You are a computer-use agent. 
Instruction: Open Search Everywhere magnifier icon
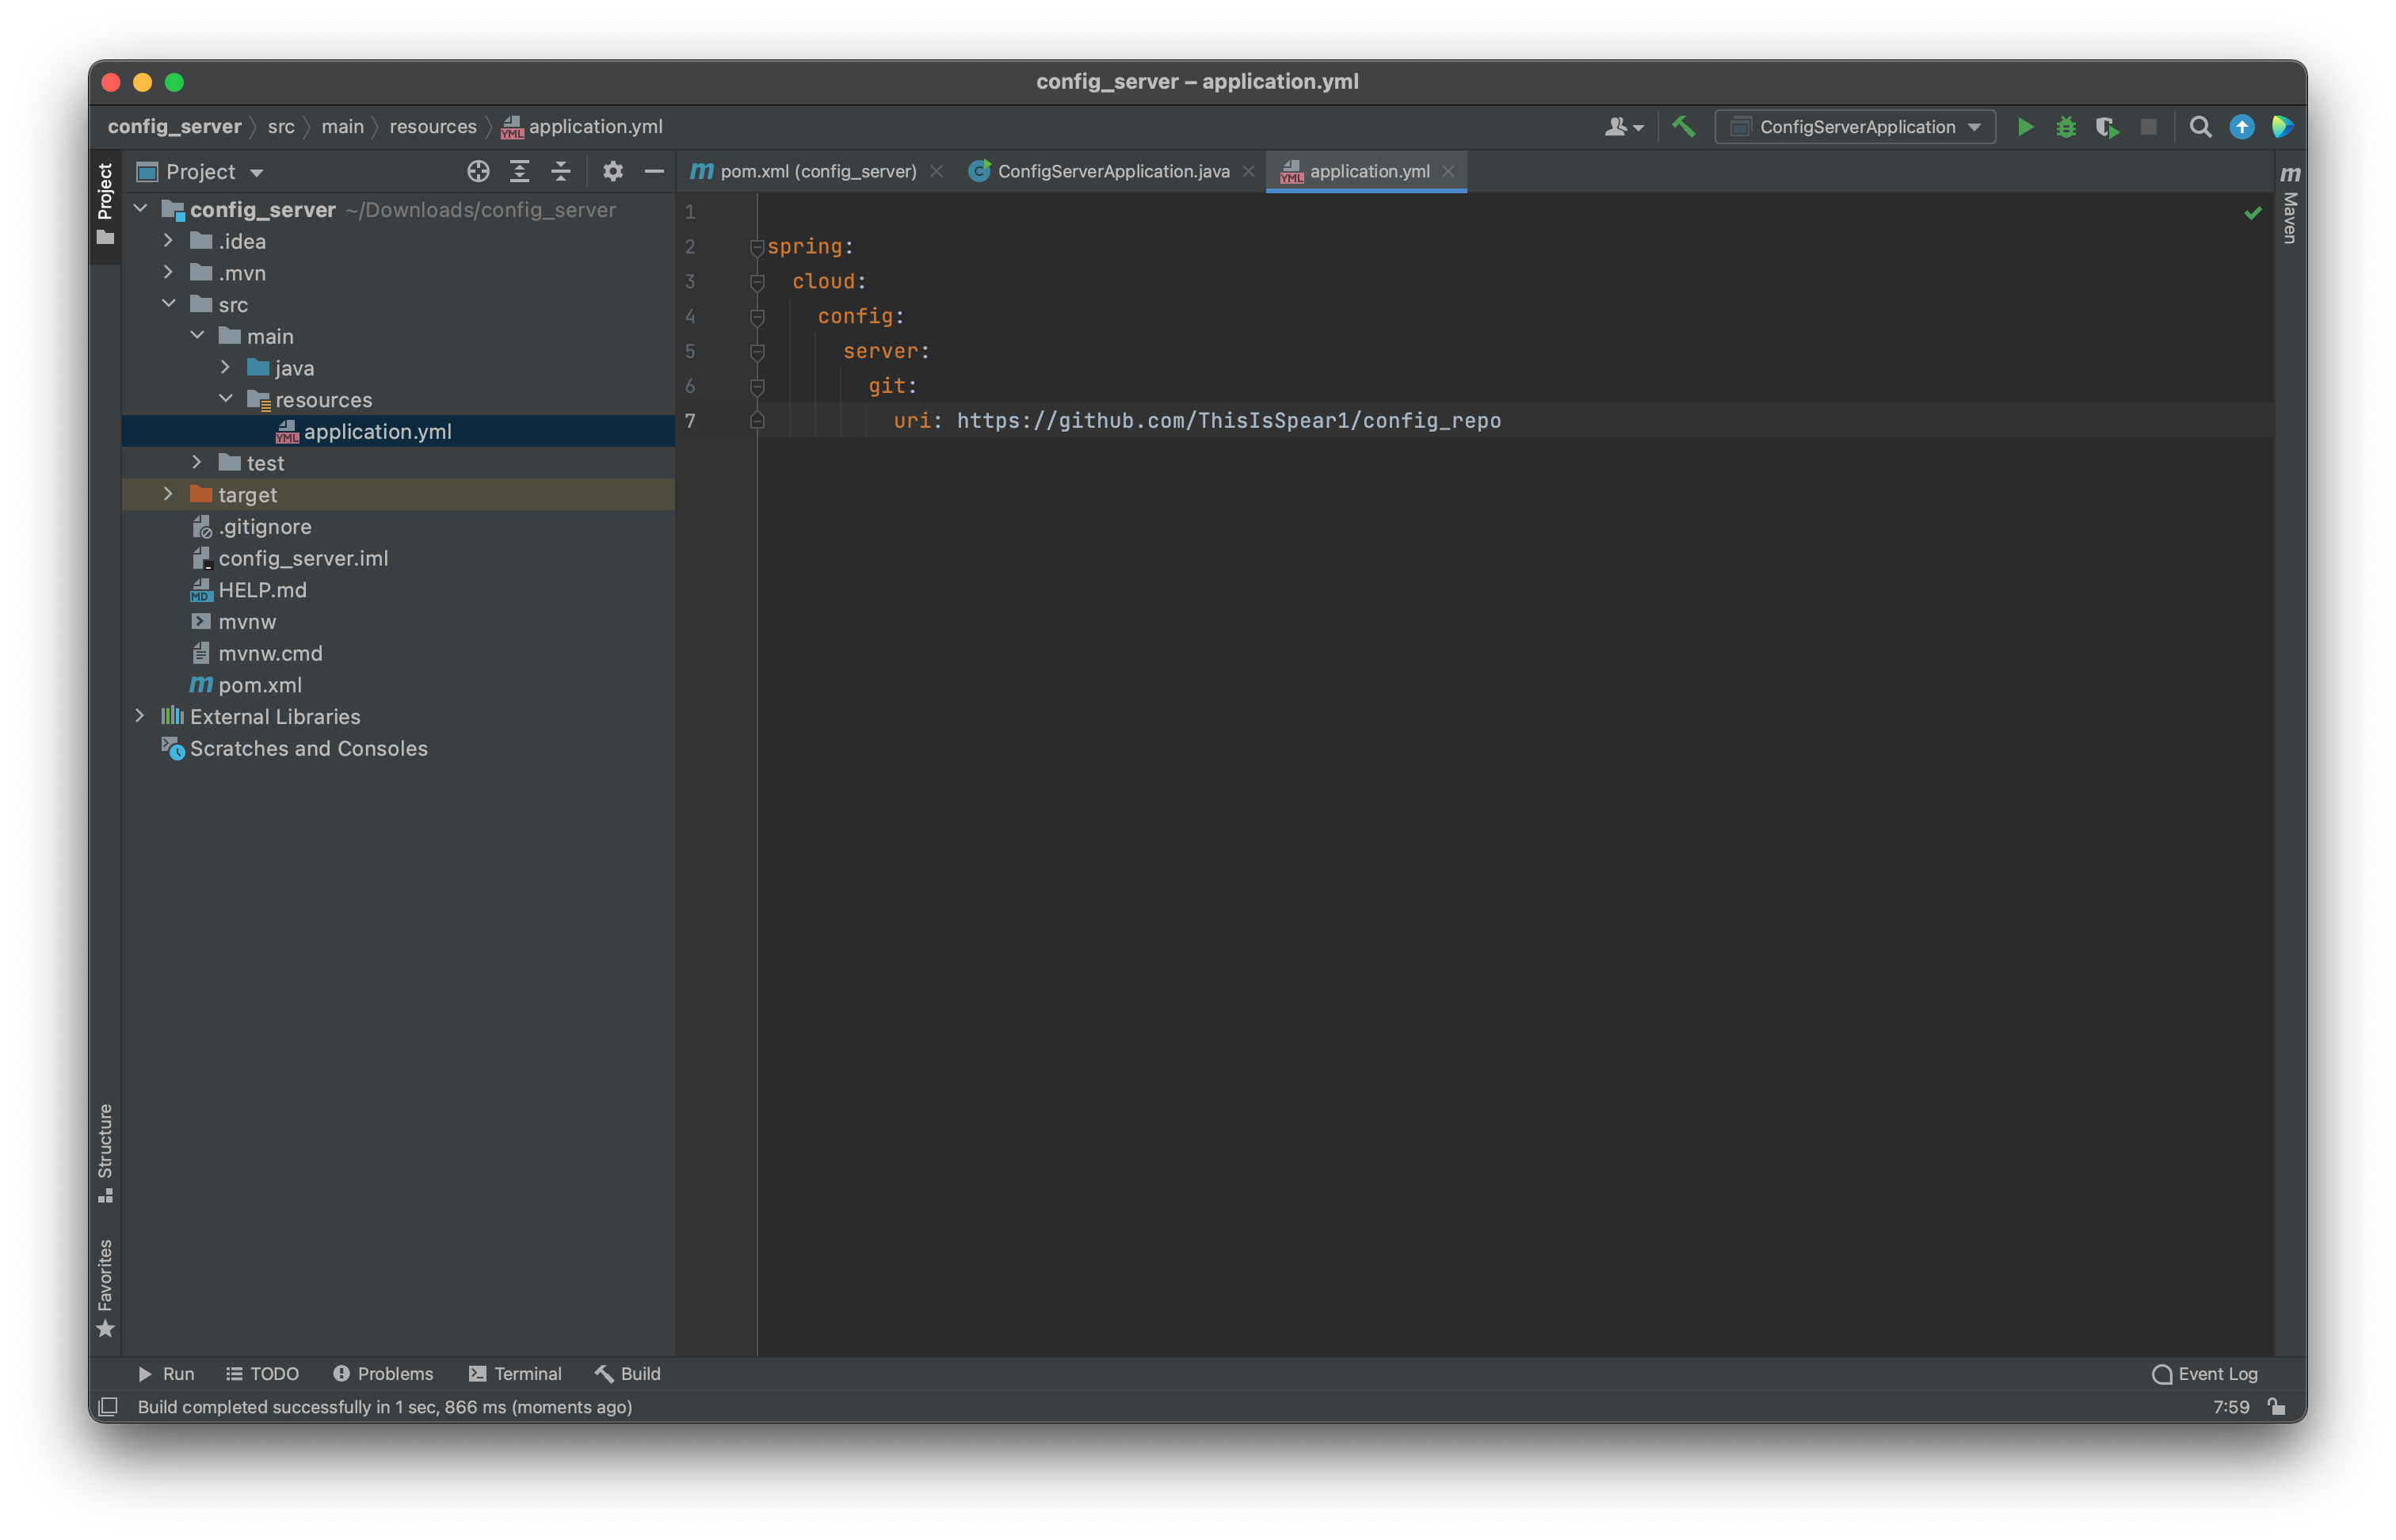tap(2200, 127)
